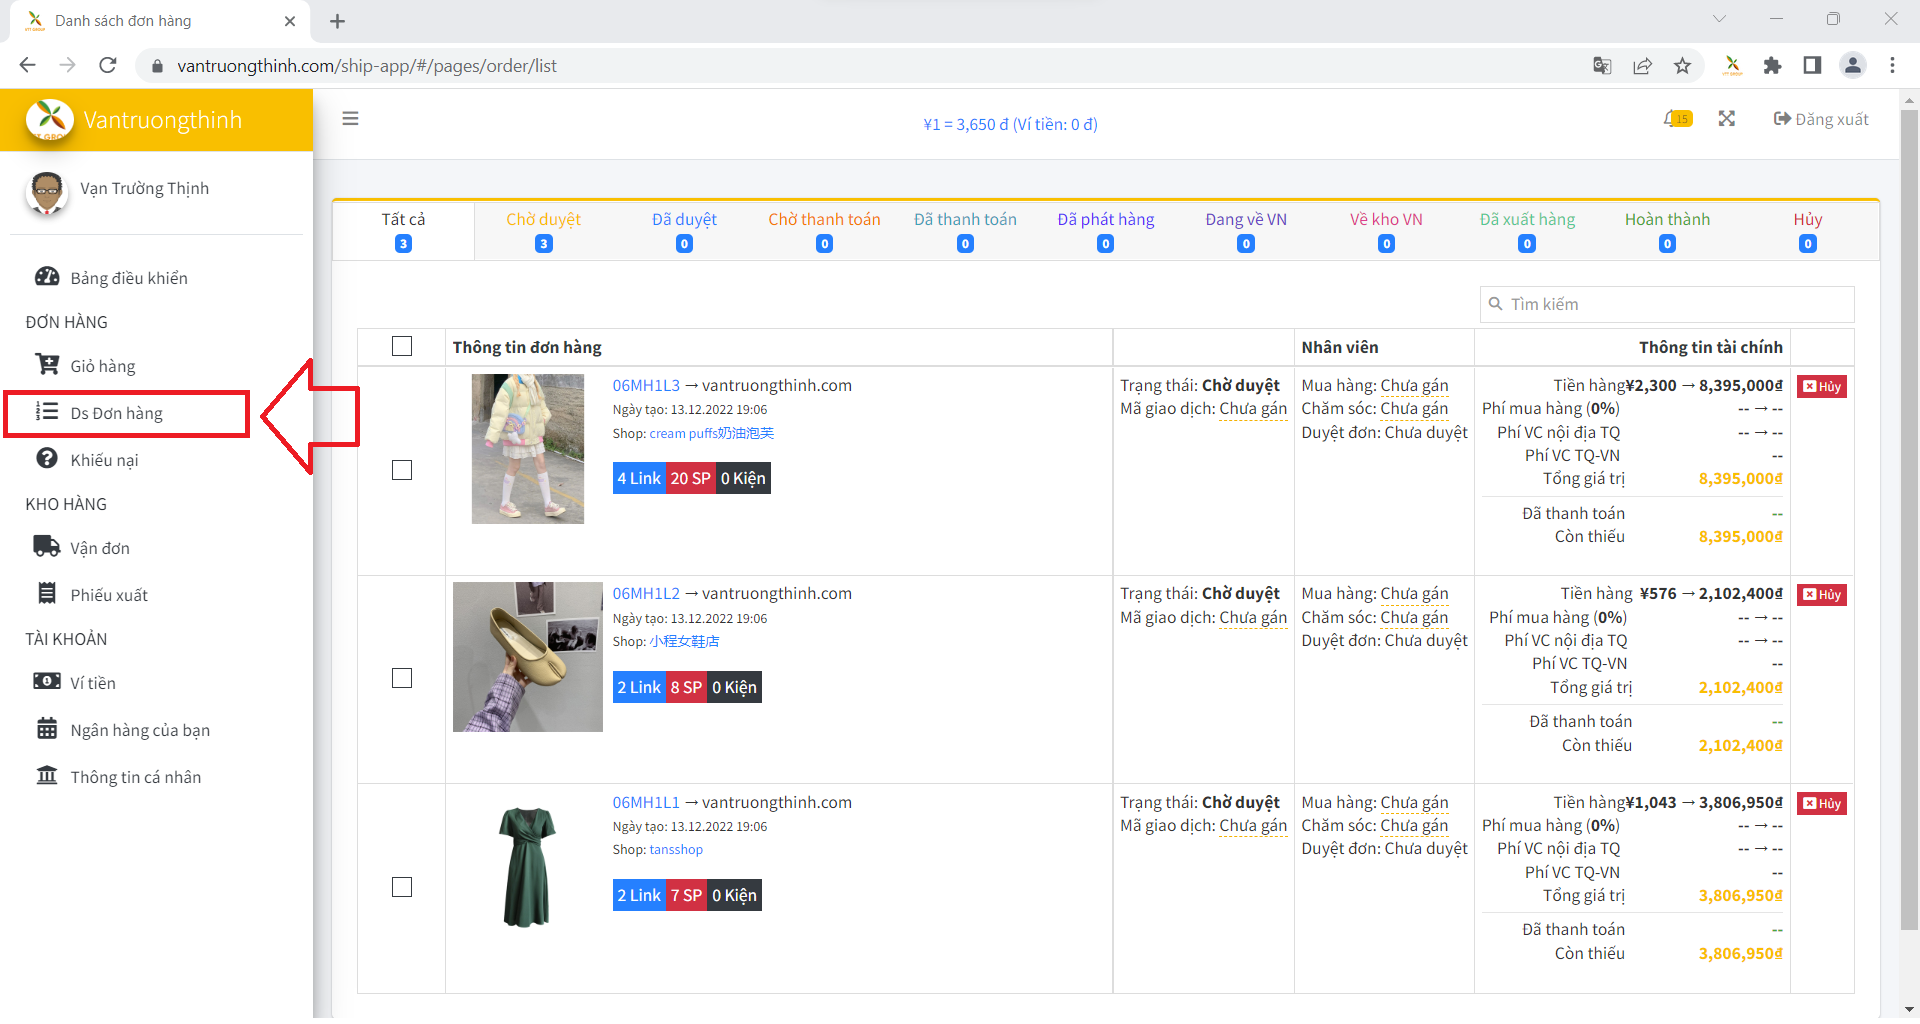The image size is (1920, 1024).
Task: Open the yellow jacket product thumbnail
Action: tap(528, 449)
